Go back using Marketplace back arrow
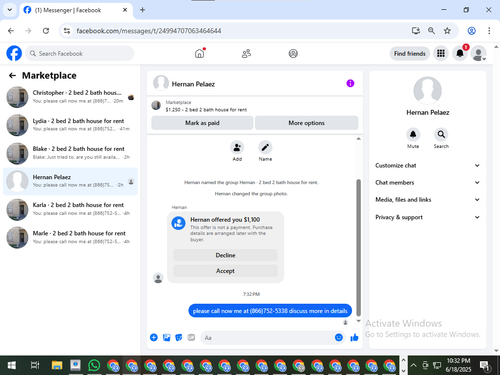 point(12,76)
